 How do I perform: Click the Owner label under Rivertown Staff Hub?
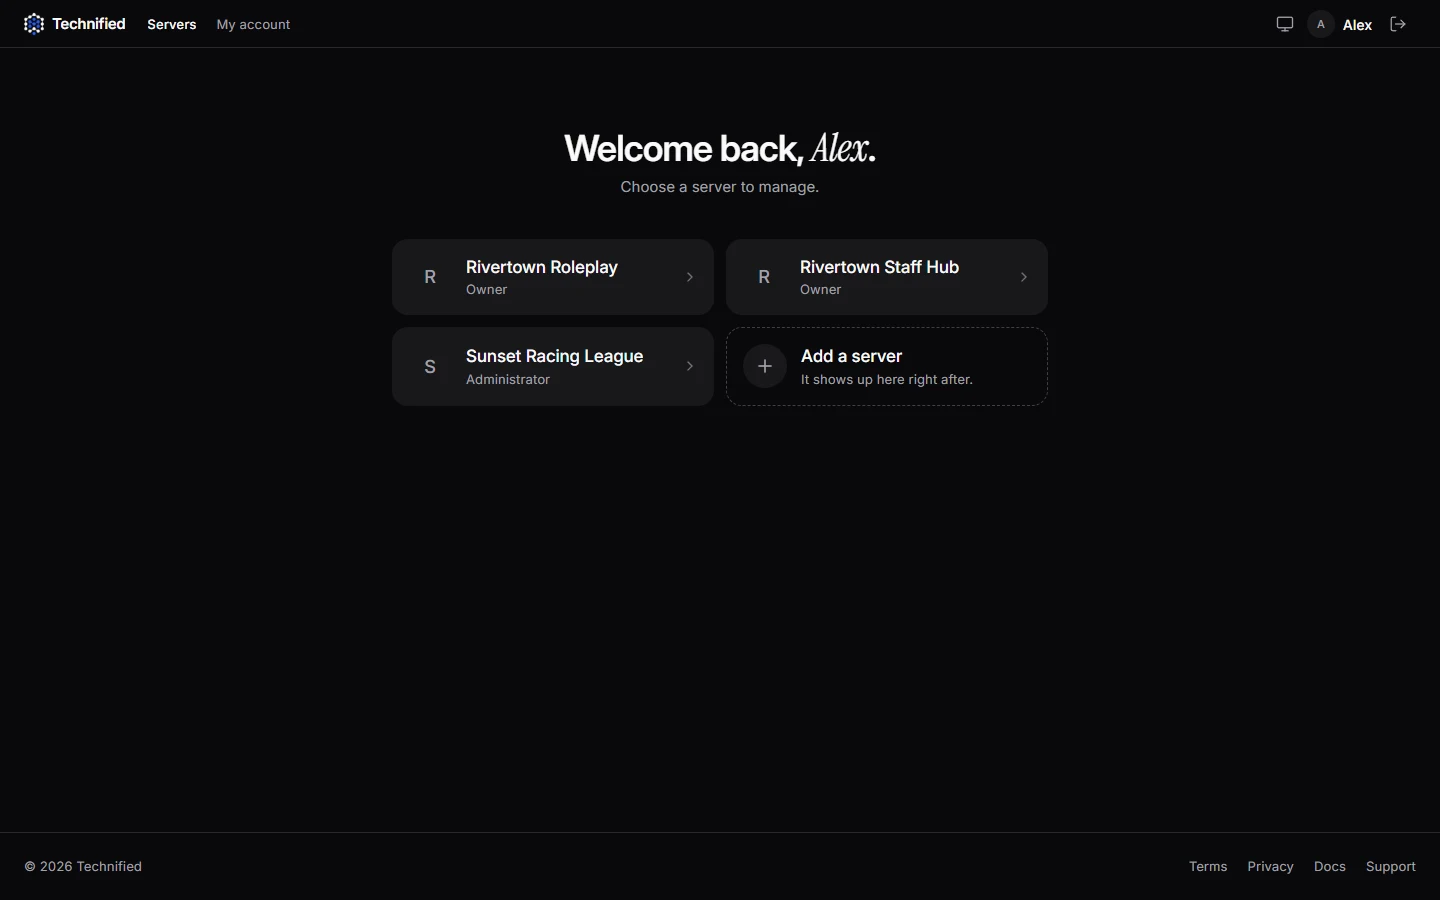821,290
